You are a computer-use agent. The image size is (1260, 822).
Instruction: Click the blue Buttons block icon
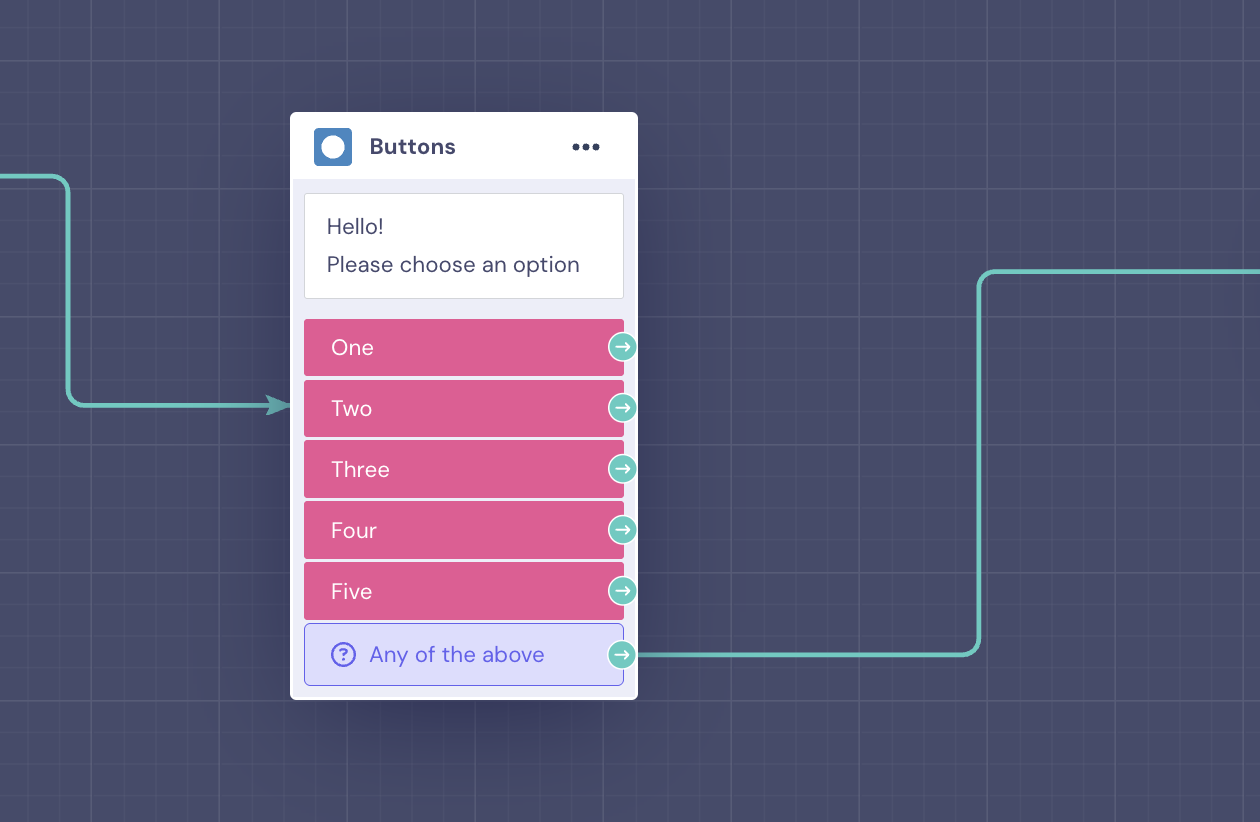tap(333, 147)
